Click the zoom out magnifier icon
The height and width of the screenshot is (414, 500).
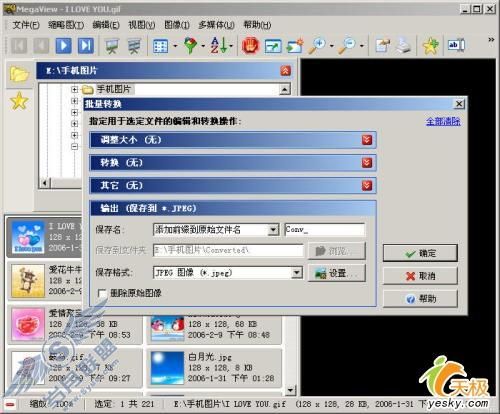point(347,46)
